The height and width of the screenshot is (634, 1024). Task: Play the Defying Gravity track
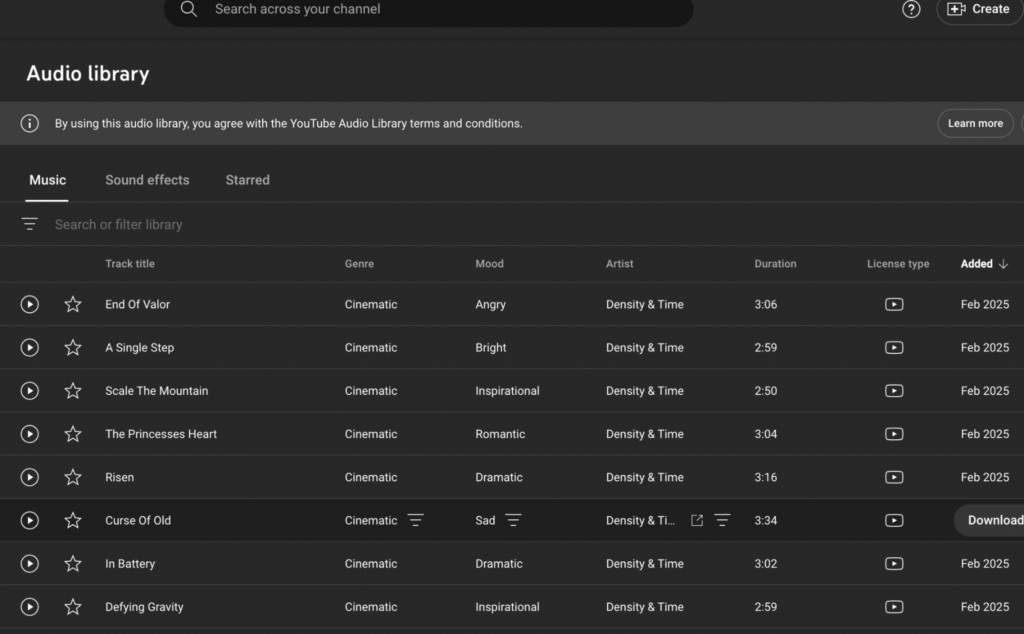click(x=29, y=607)
